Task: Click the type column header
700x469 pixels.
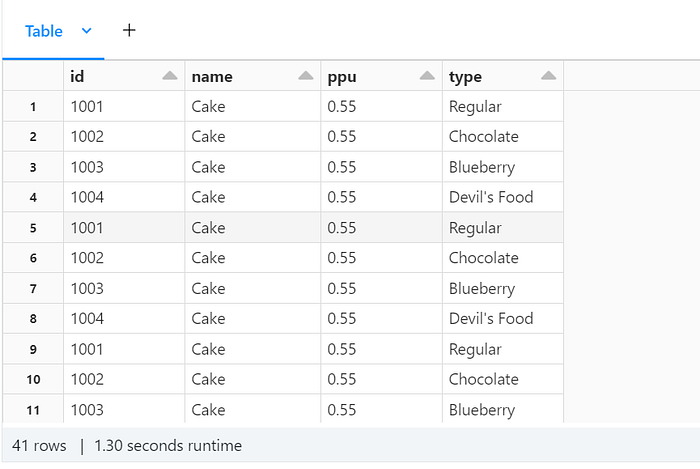Action: (x=465, y=76)
